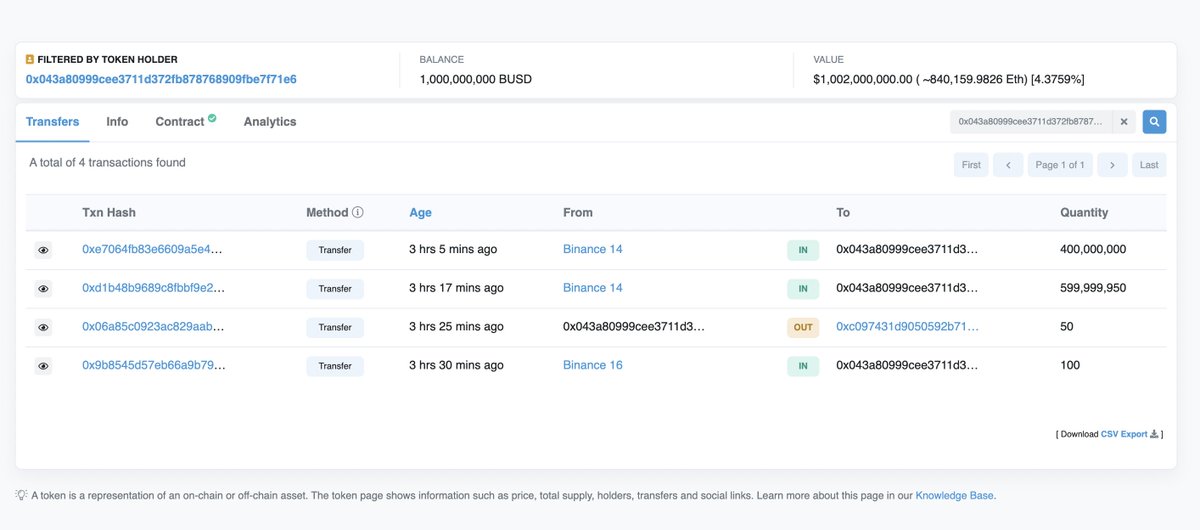Click age '3 hrs 5 mins ago'

point(453,249)
